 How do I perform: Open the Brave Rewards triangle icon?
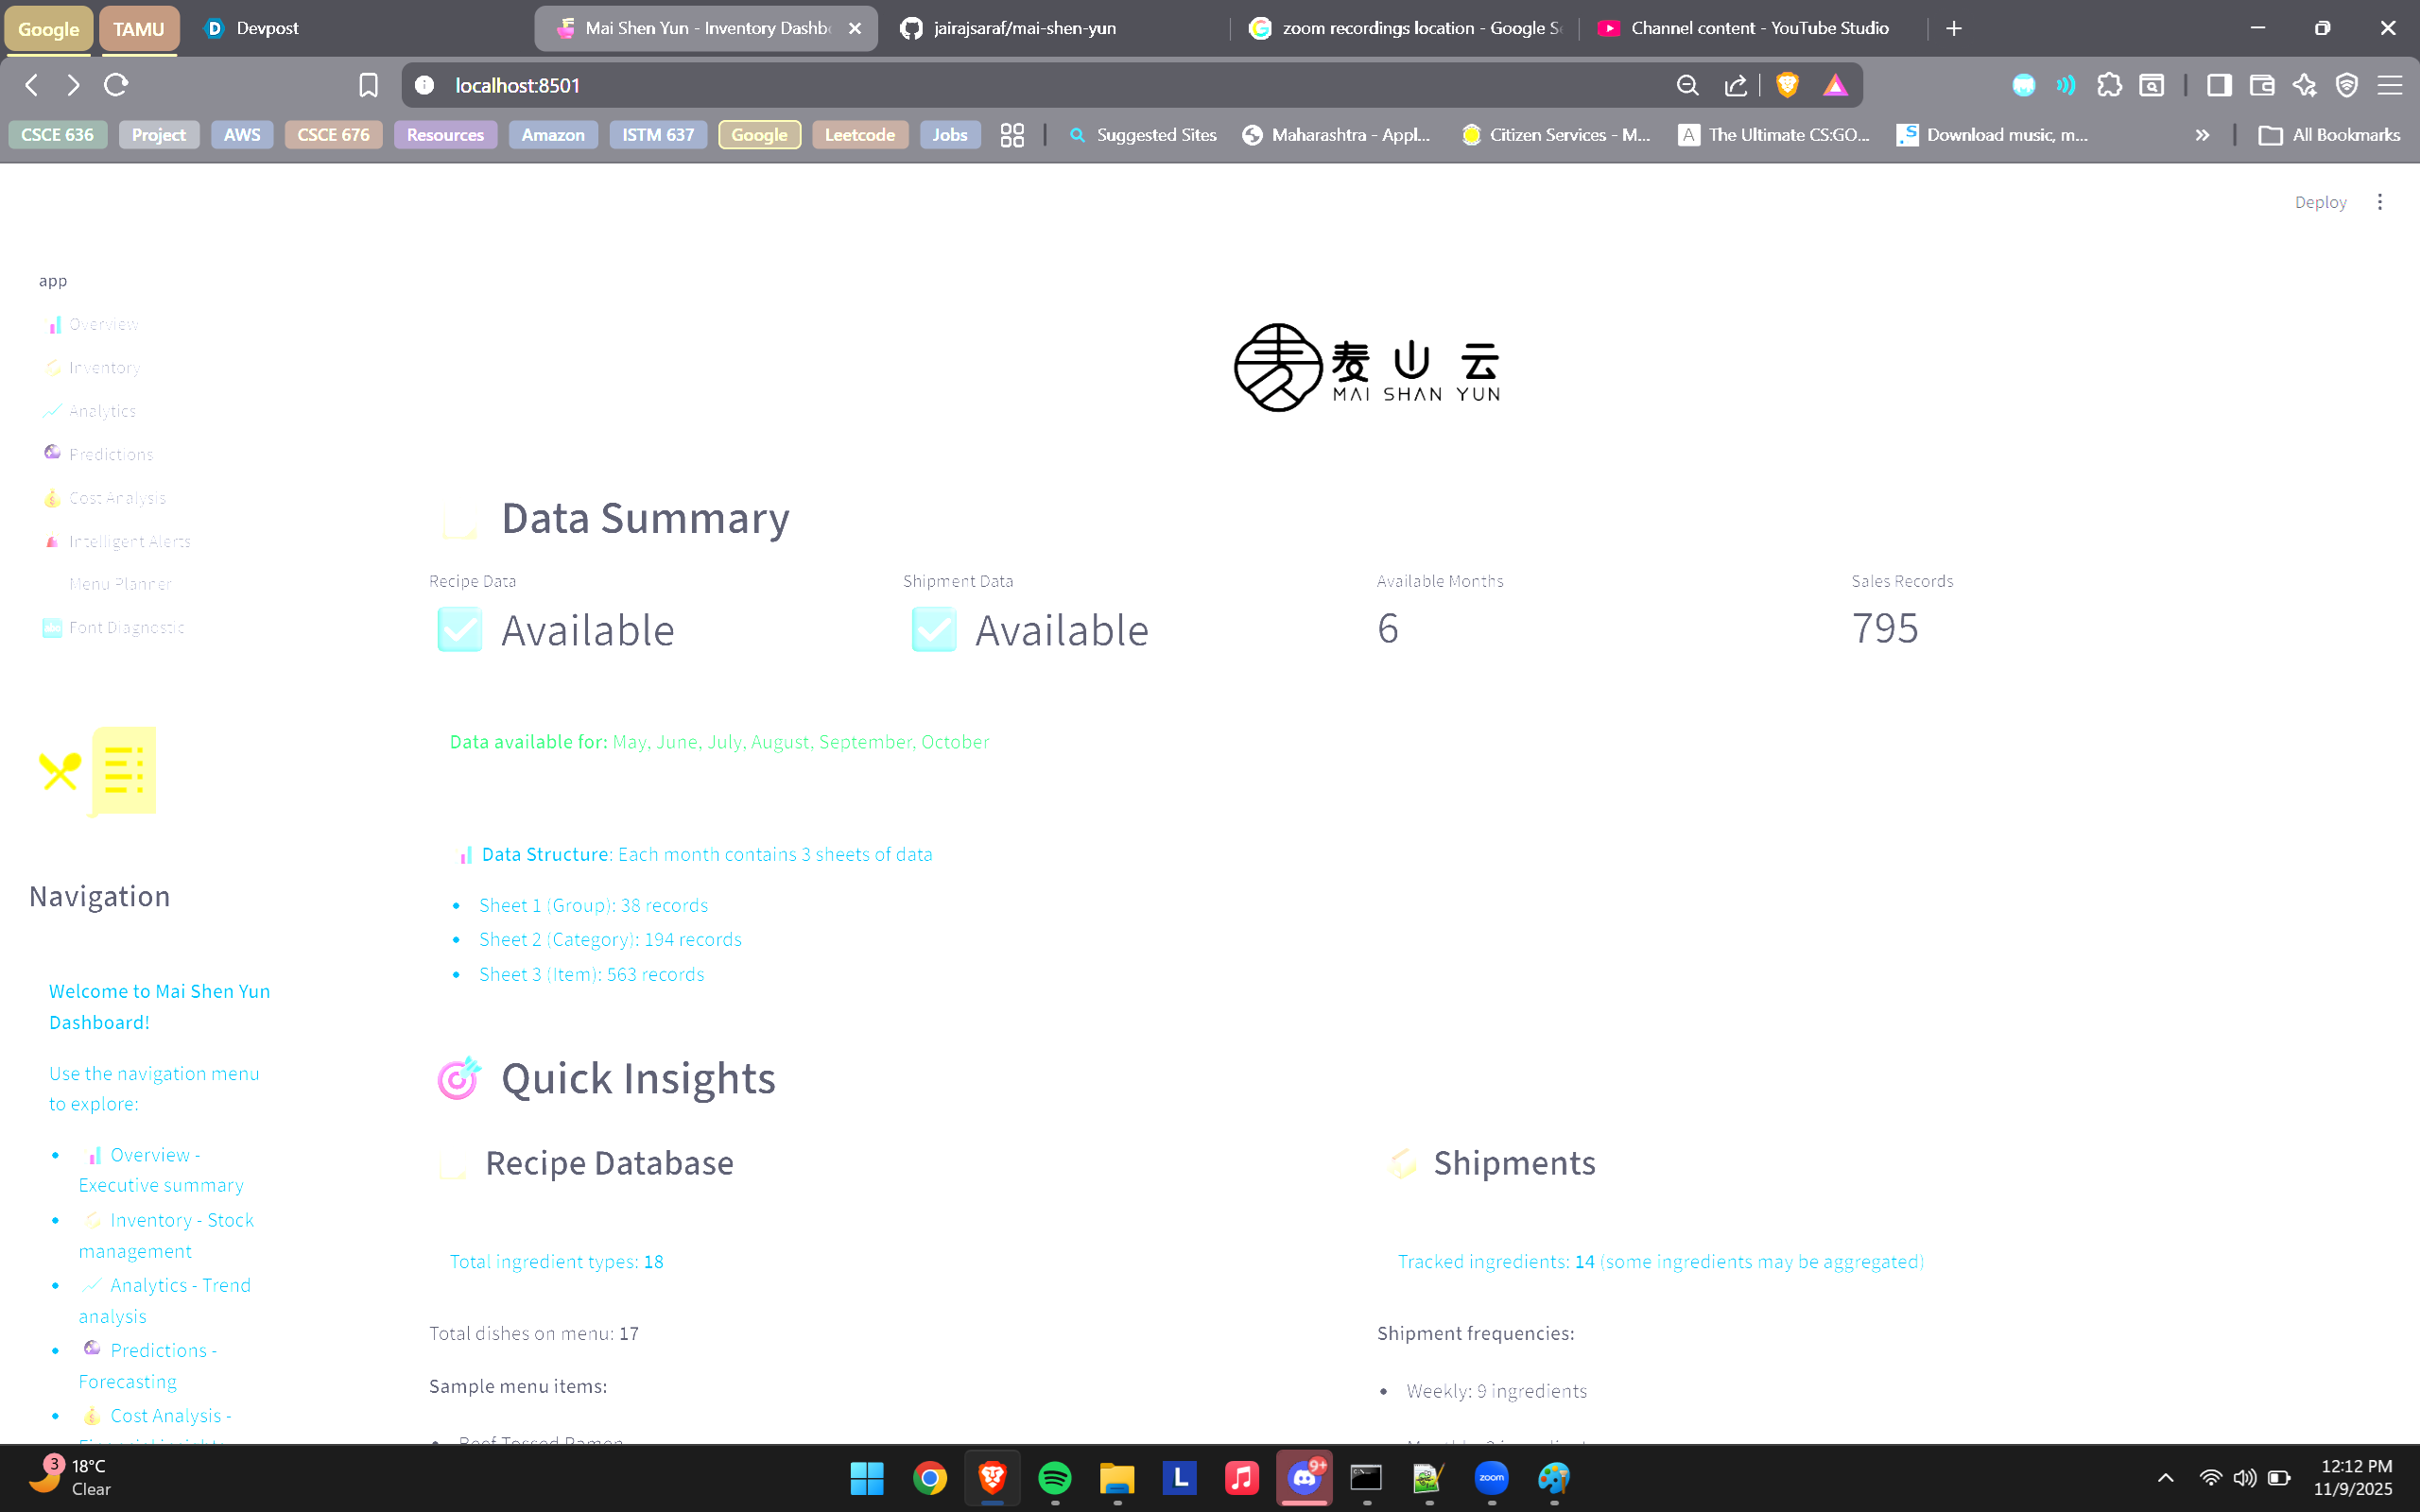point(1834,85)
